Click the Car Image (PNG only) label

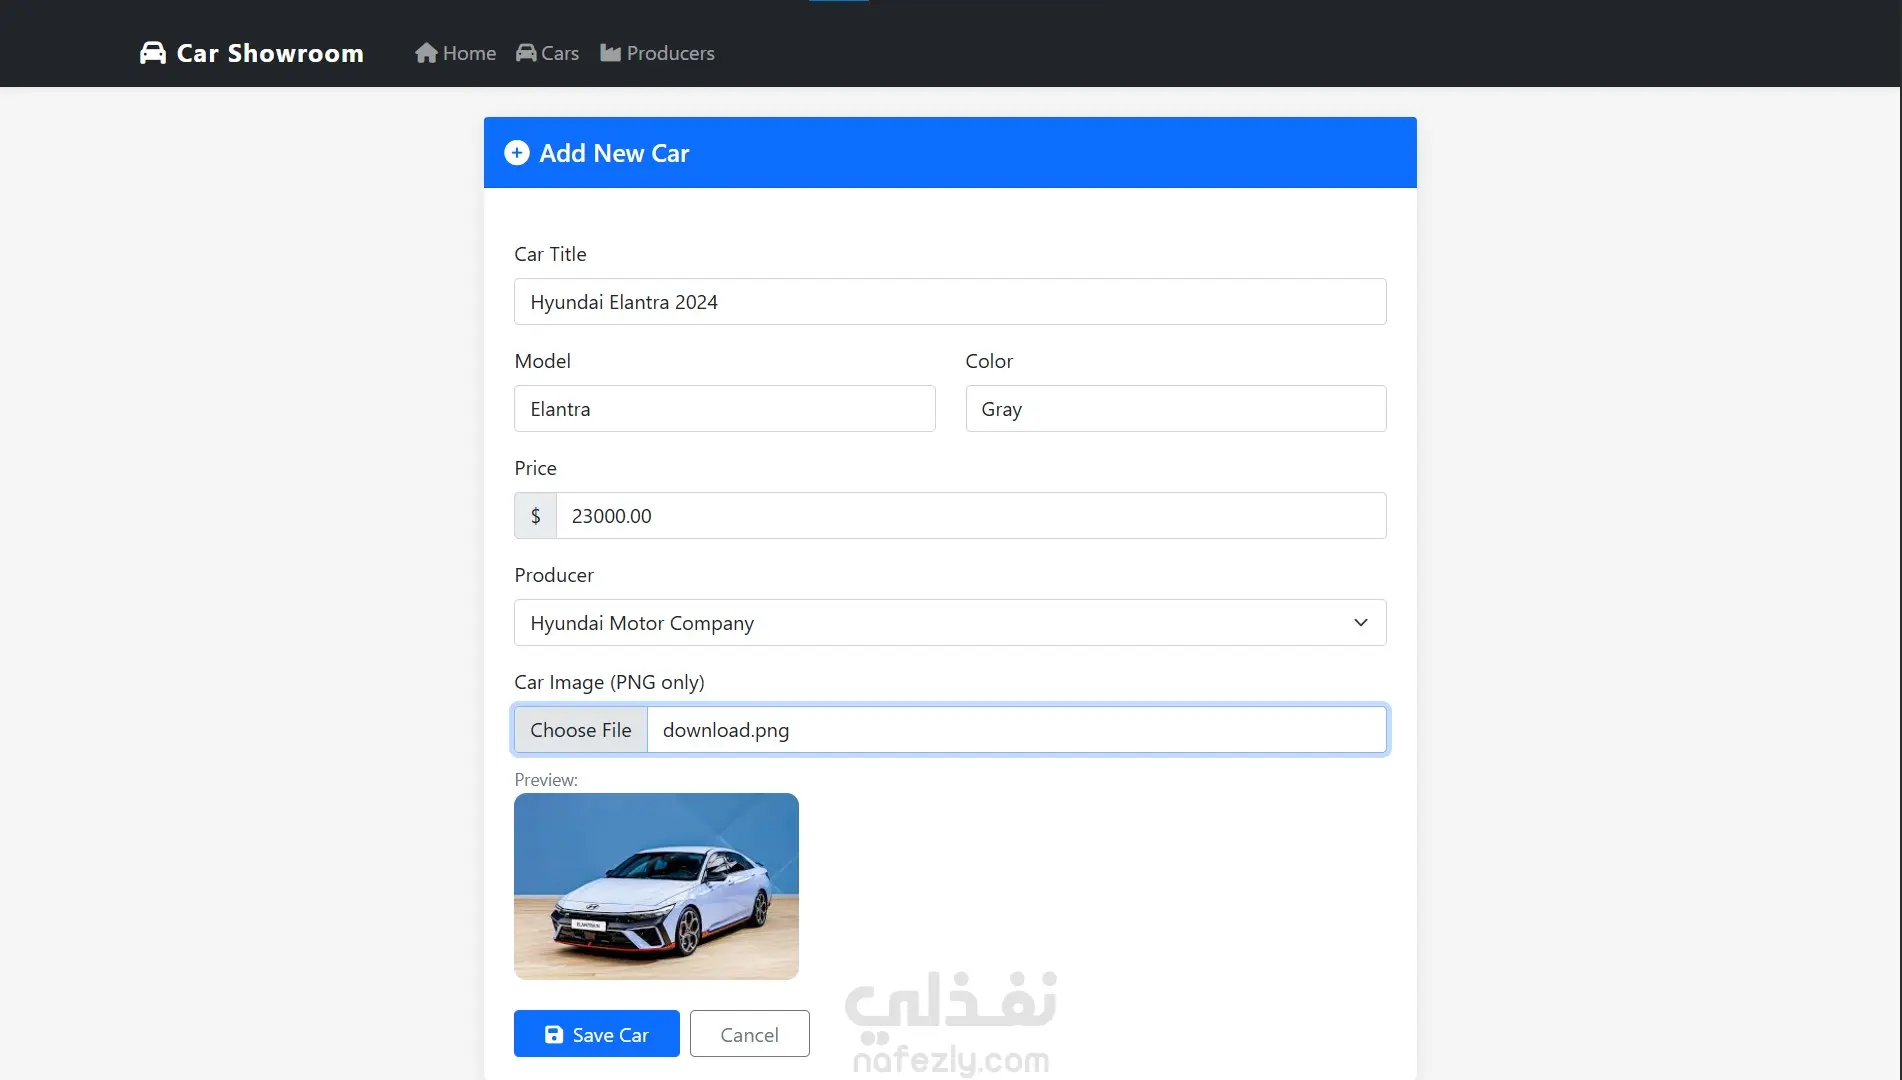(x=609, y=682)
